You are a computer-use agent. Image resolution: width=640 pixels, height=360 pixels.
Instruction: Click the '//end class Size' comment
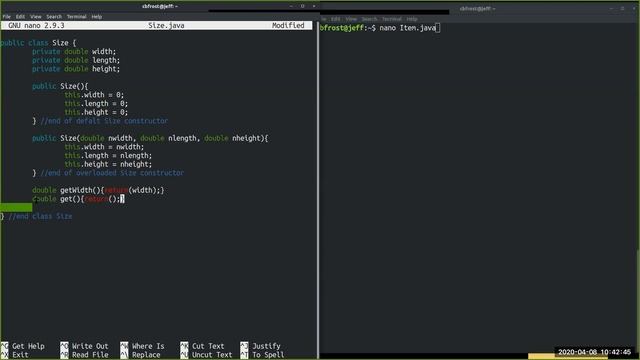[40, 216]
